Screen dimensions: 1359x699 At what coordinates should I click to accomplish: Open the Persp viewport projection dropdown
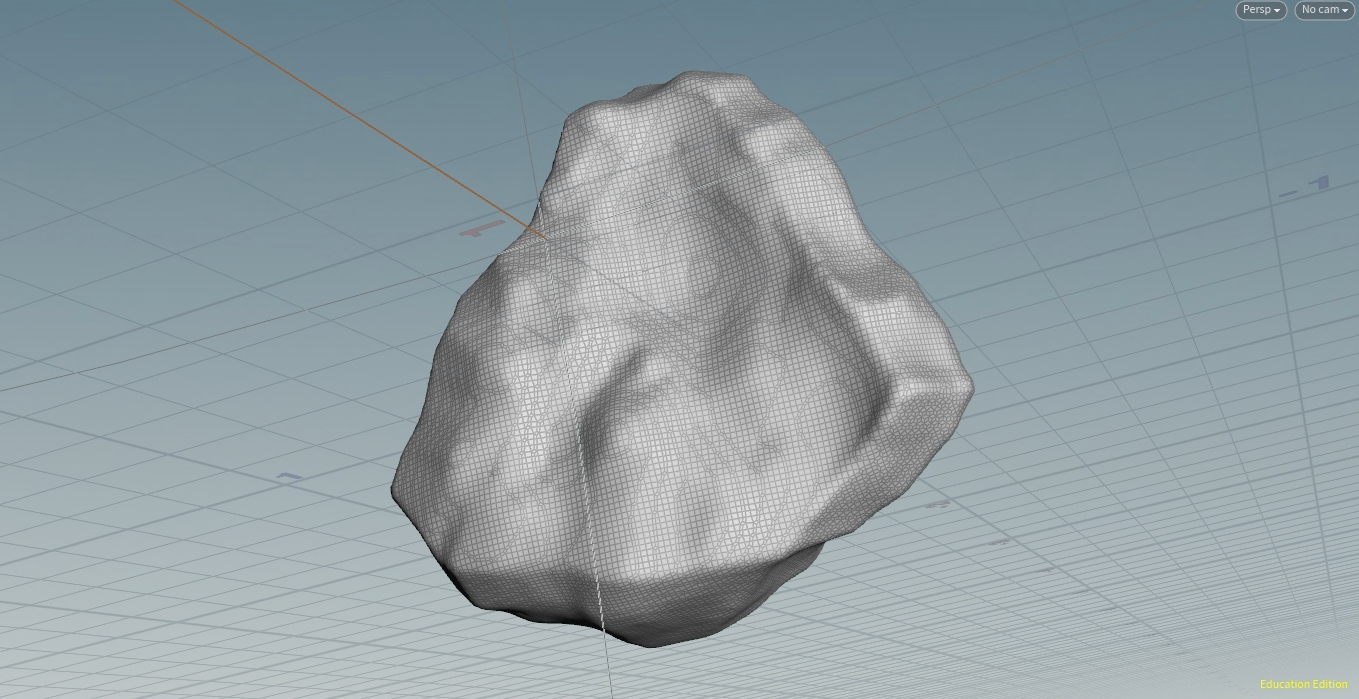(1260, 10)
